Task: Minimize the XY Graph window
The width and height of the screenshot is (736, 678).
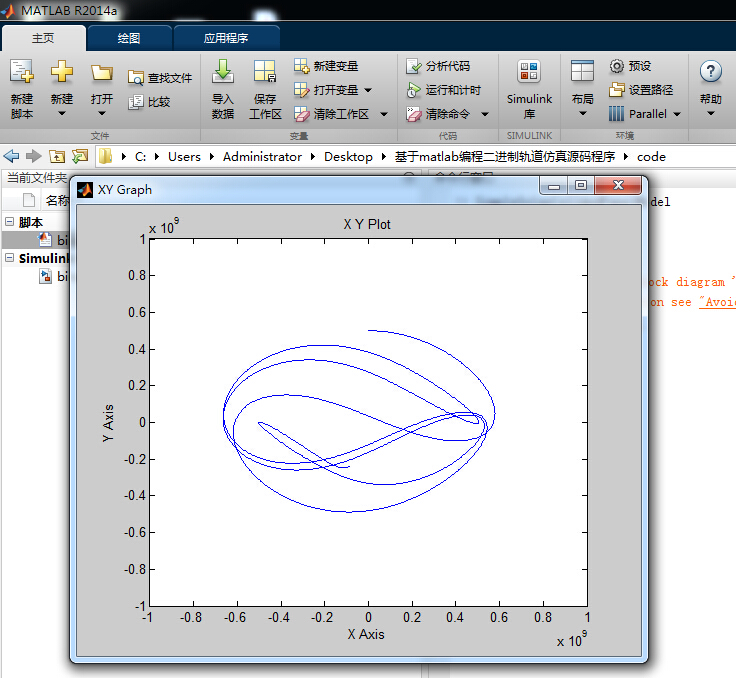Action: [x=554, y=185]
